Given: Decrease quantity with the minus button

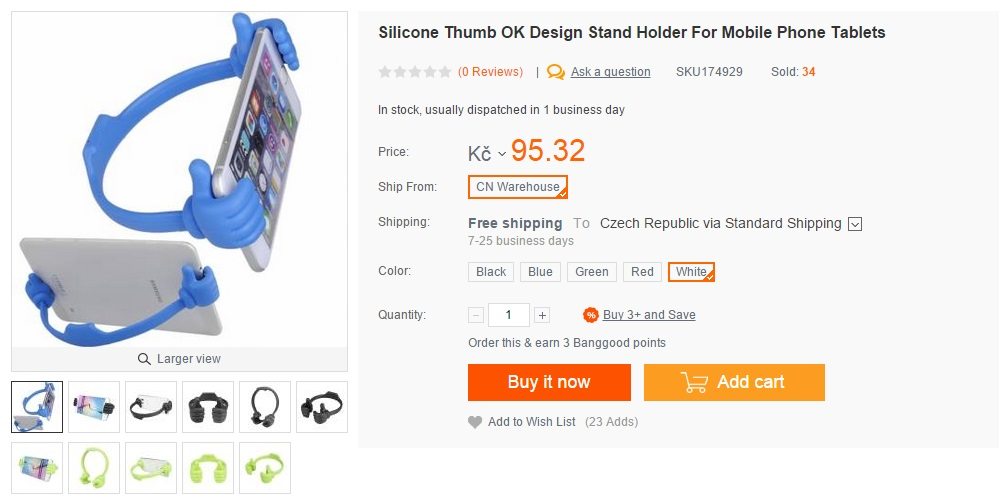Looking at the screenshot, I should tap(476, 315).
